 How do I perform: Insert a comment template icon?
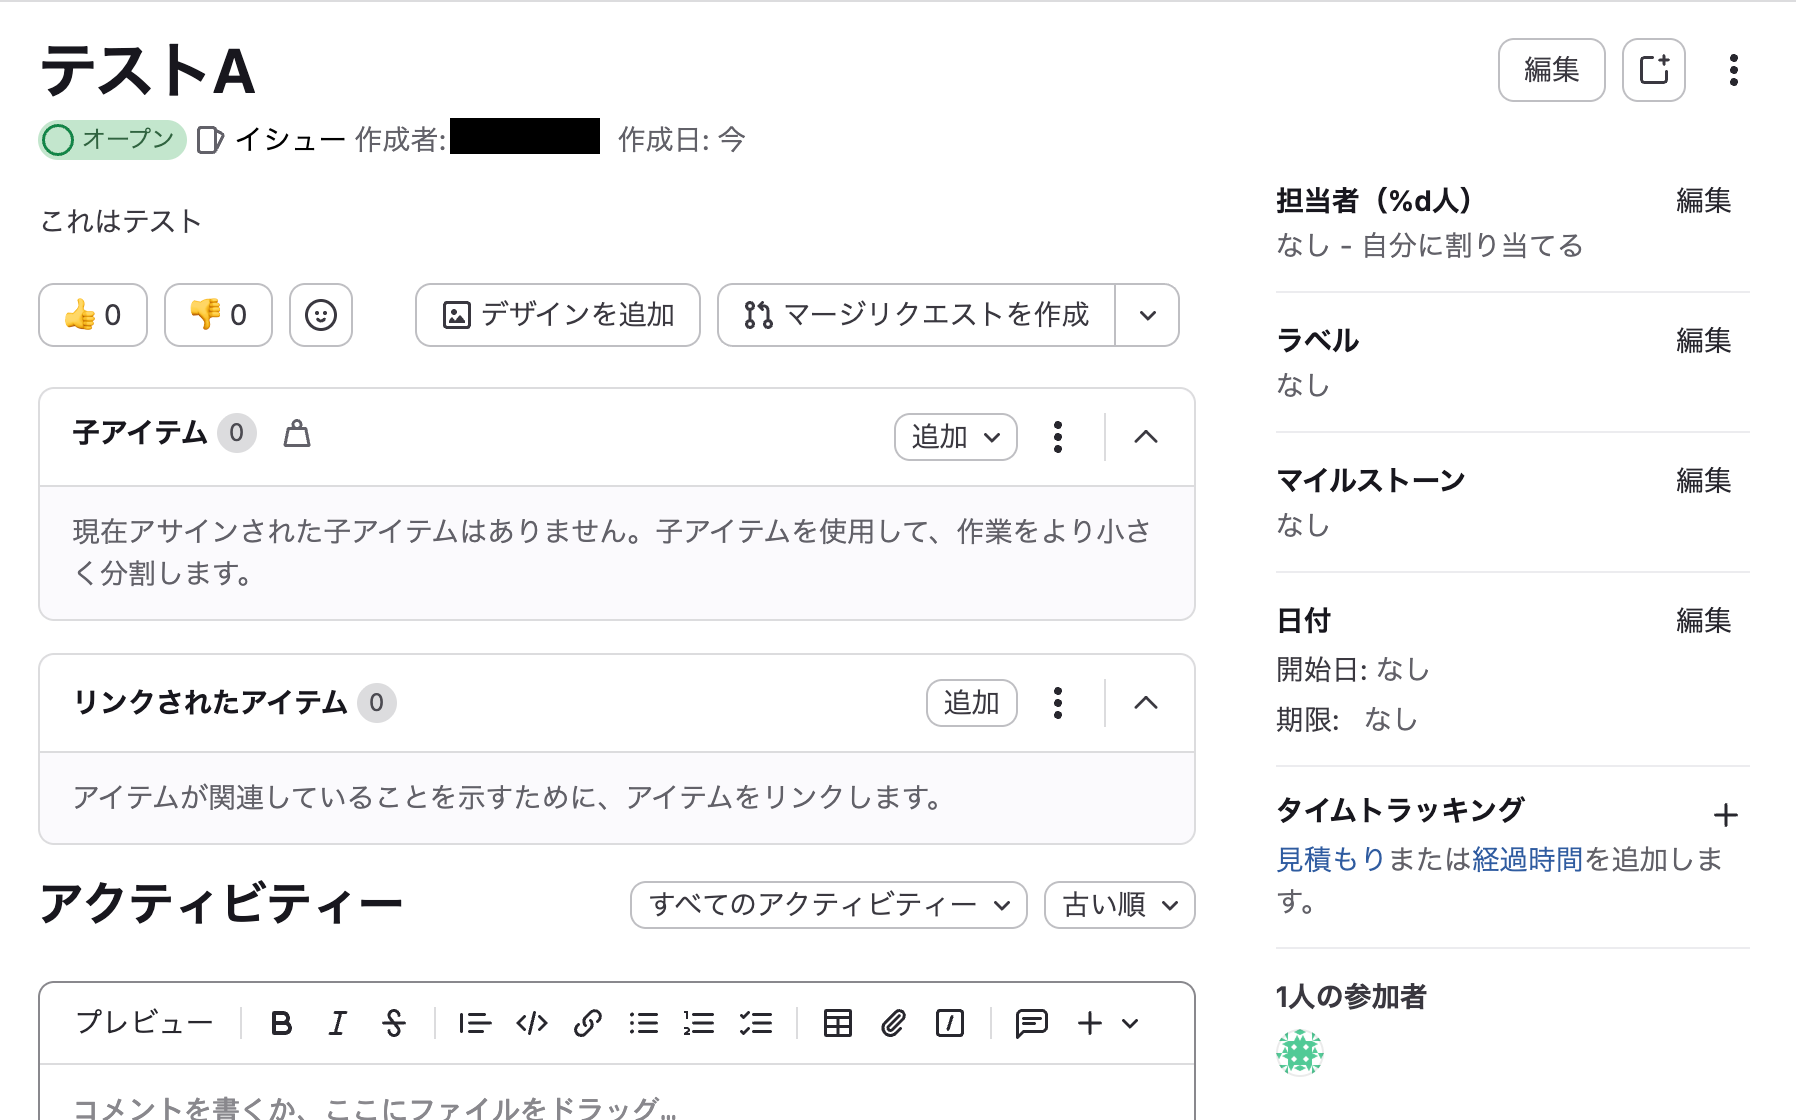(1031, 1023)
